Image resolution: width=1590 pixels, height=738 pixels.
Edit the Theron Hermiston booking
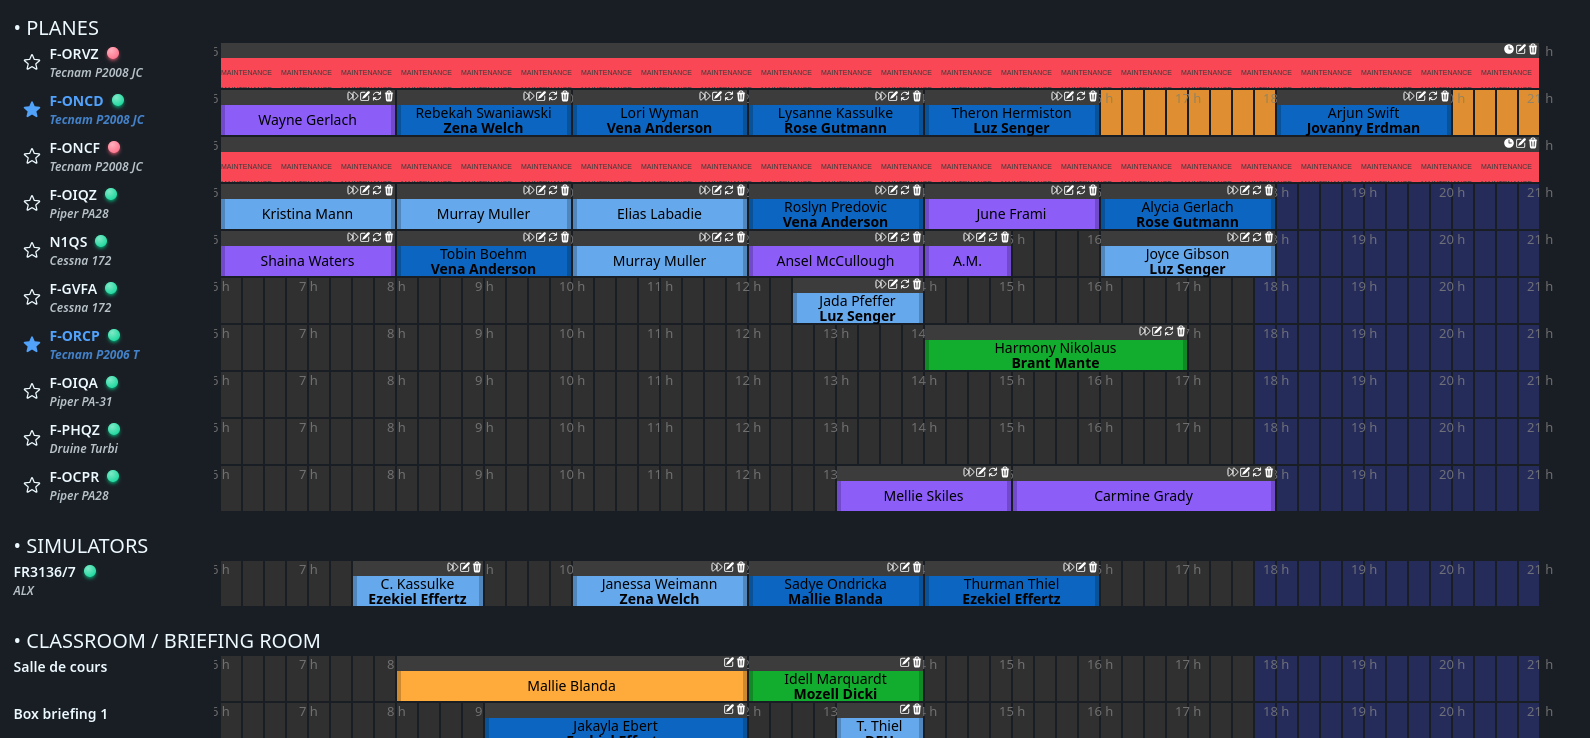click(1068, 97)
